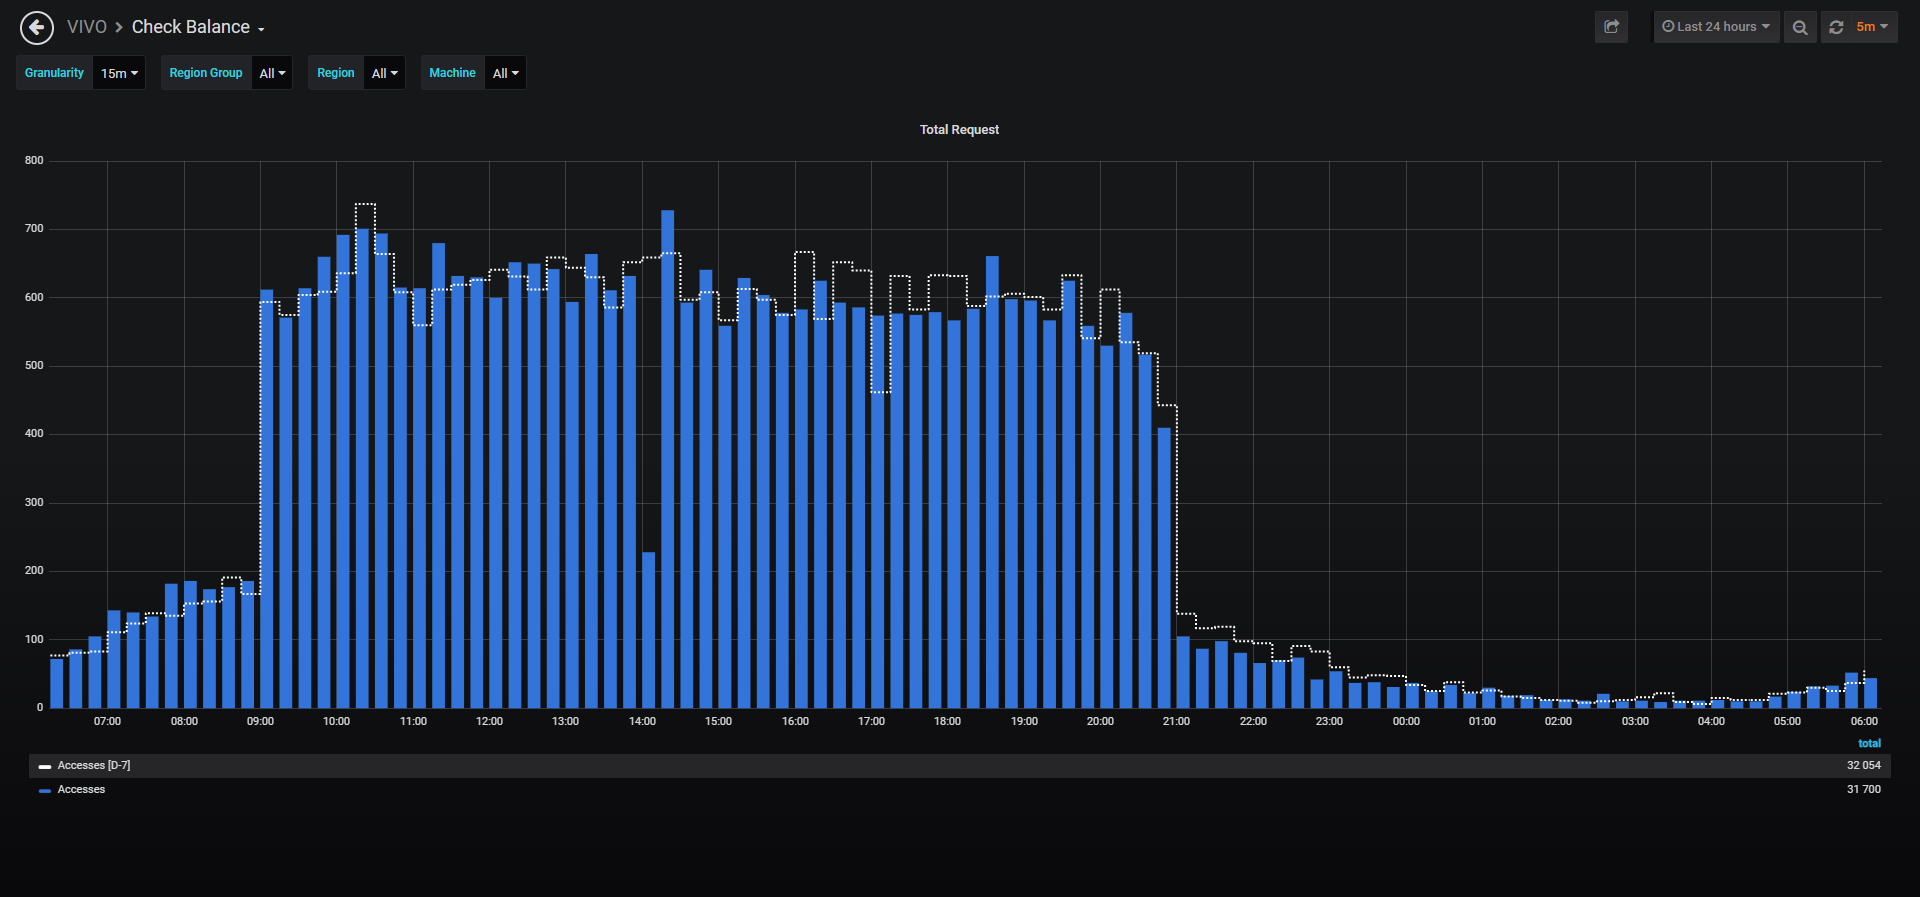Image resolution: width=1920 pixels, height=897 pixels.
Task: Open the Region Group All dropdown
Action: [272, 73]
